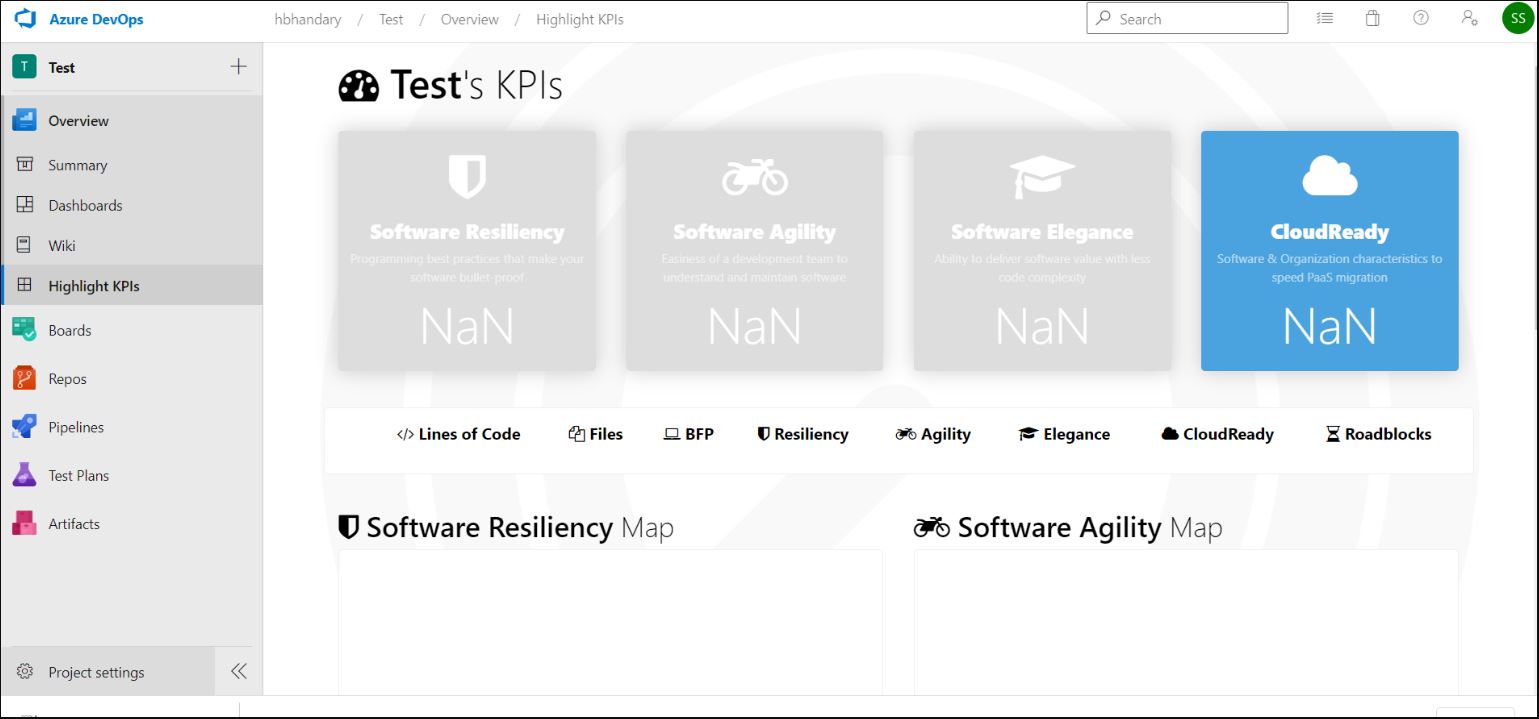The height and width of the screenshot is (719, 1539).
Task: Click the Software Agility NaN value
Action: (755, 326)
